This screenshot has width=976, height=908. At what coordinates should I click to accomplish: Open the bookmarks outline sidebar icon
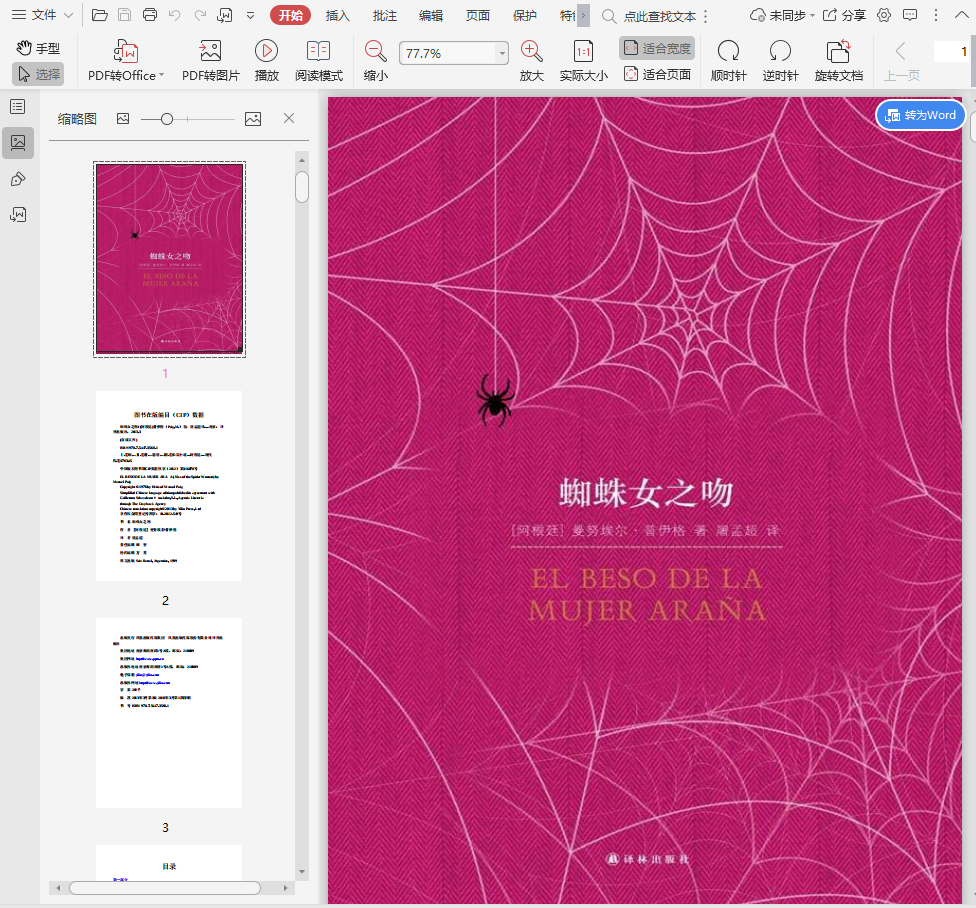pyautogui.click(x=18, y=106)
